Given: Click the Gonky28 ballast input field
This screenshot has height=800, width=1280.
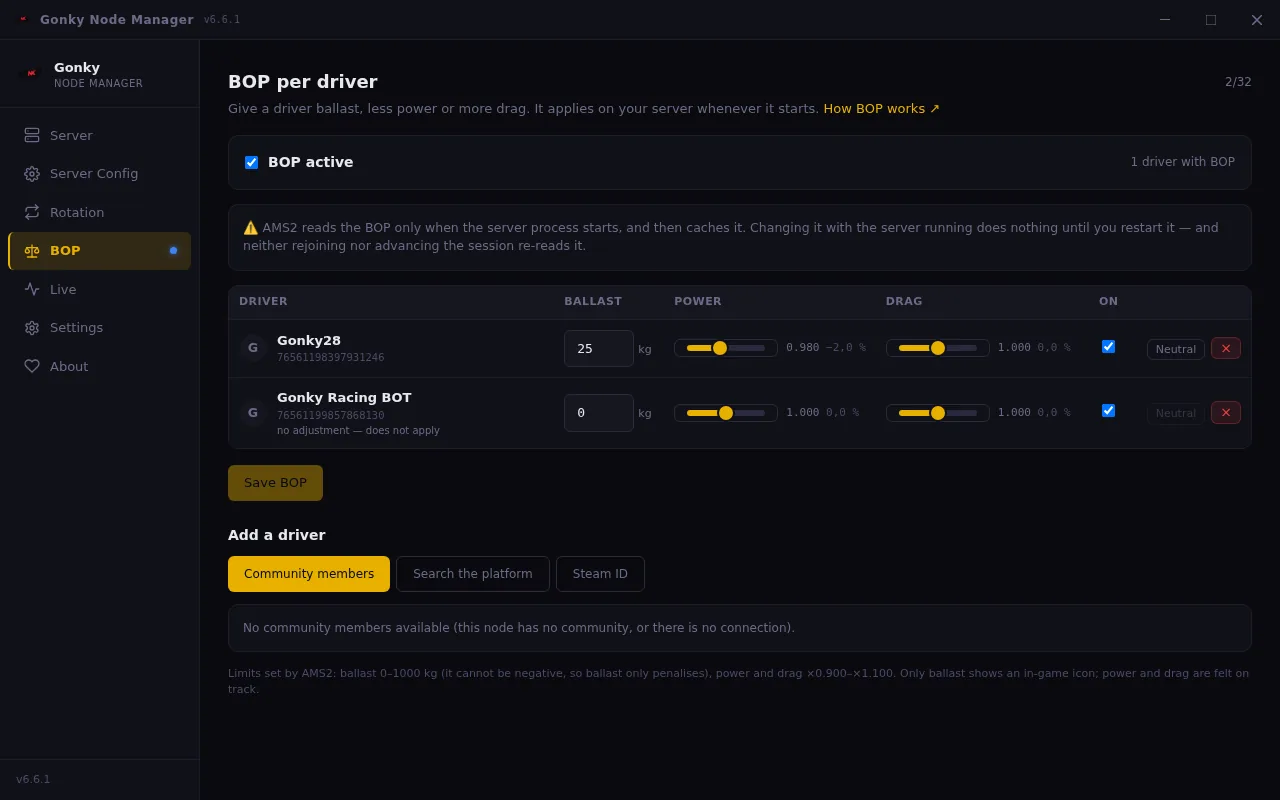Looking at the screenshot, I should [599, 349].
